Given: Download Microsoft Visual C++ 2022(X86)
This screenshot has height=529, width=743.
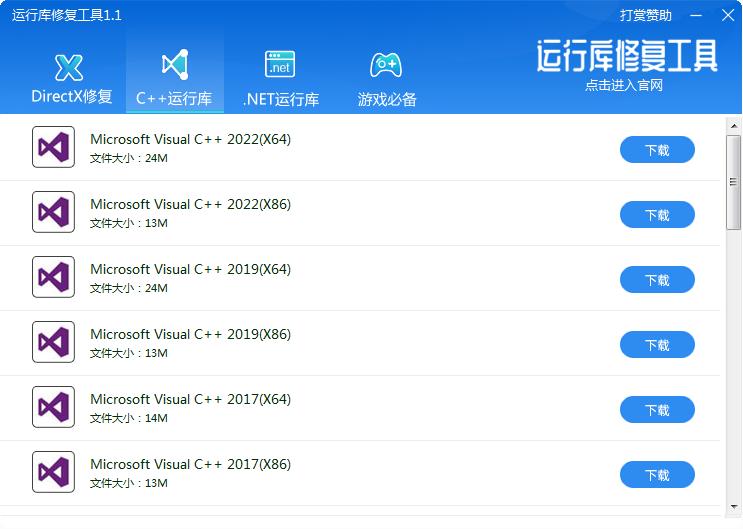Looking at the screenshot, I should (657, 215).
